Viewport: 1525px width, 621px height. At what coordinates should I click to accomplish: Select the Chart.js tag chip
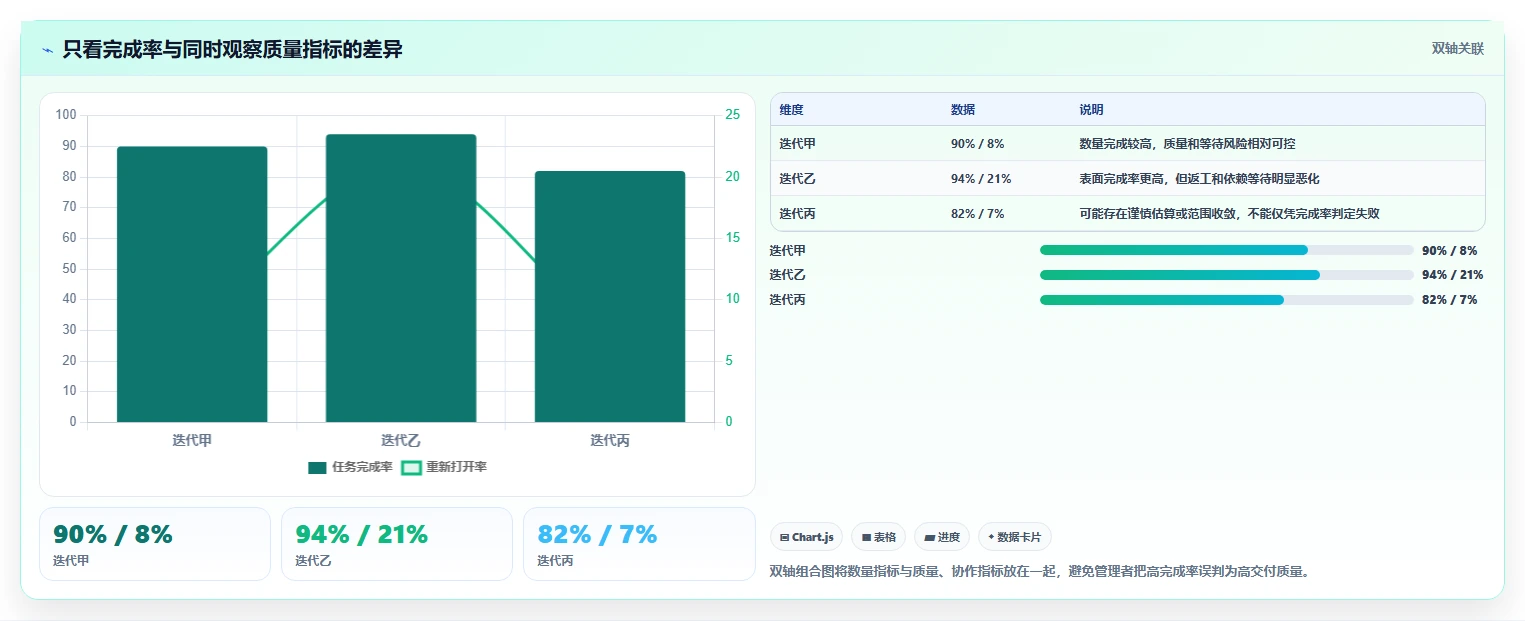pyautogui.click(x=807, y=537)
